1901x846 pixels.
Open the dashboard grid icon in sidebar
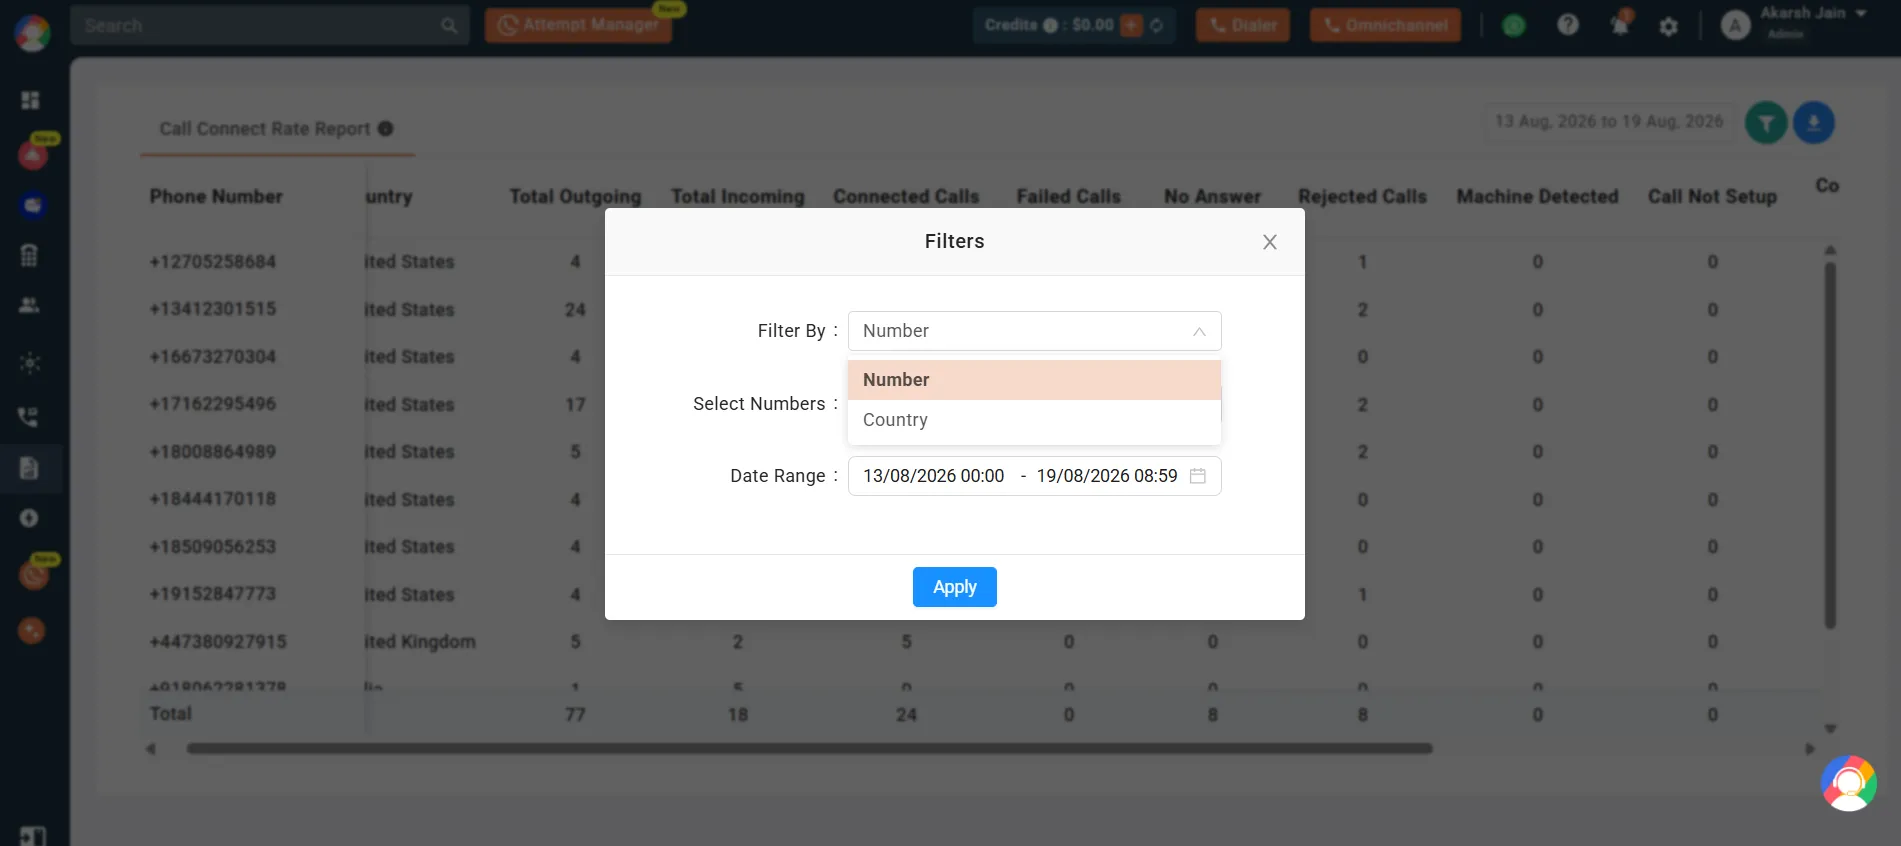pyautogui.click(x=30, y=100)
